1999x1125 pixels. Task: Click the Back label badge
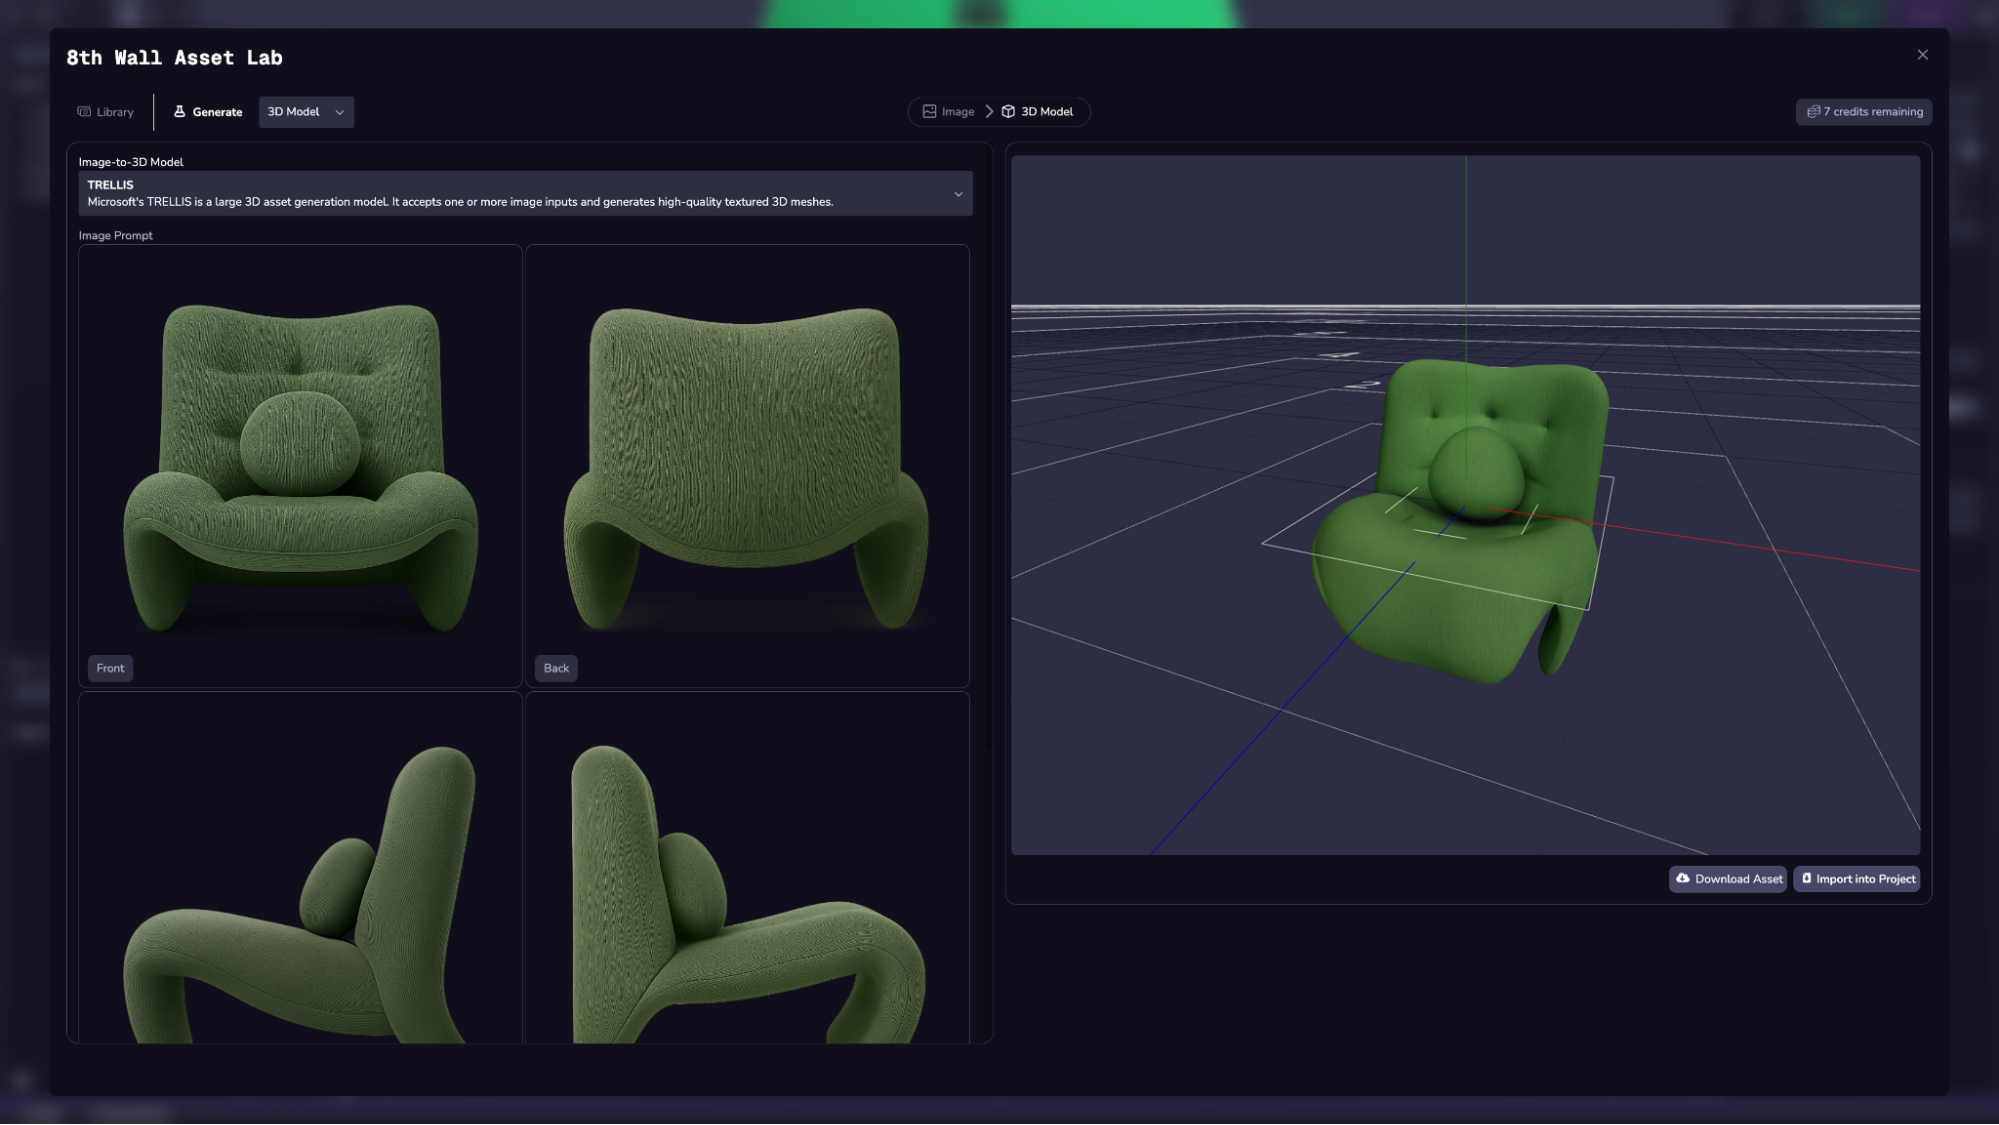[556, 668]
